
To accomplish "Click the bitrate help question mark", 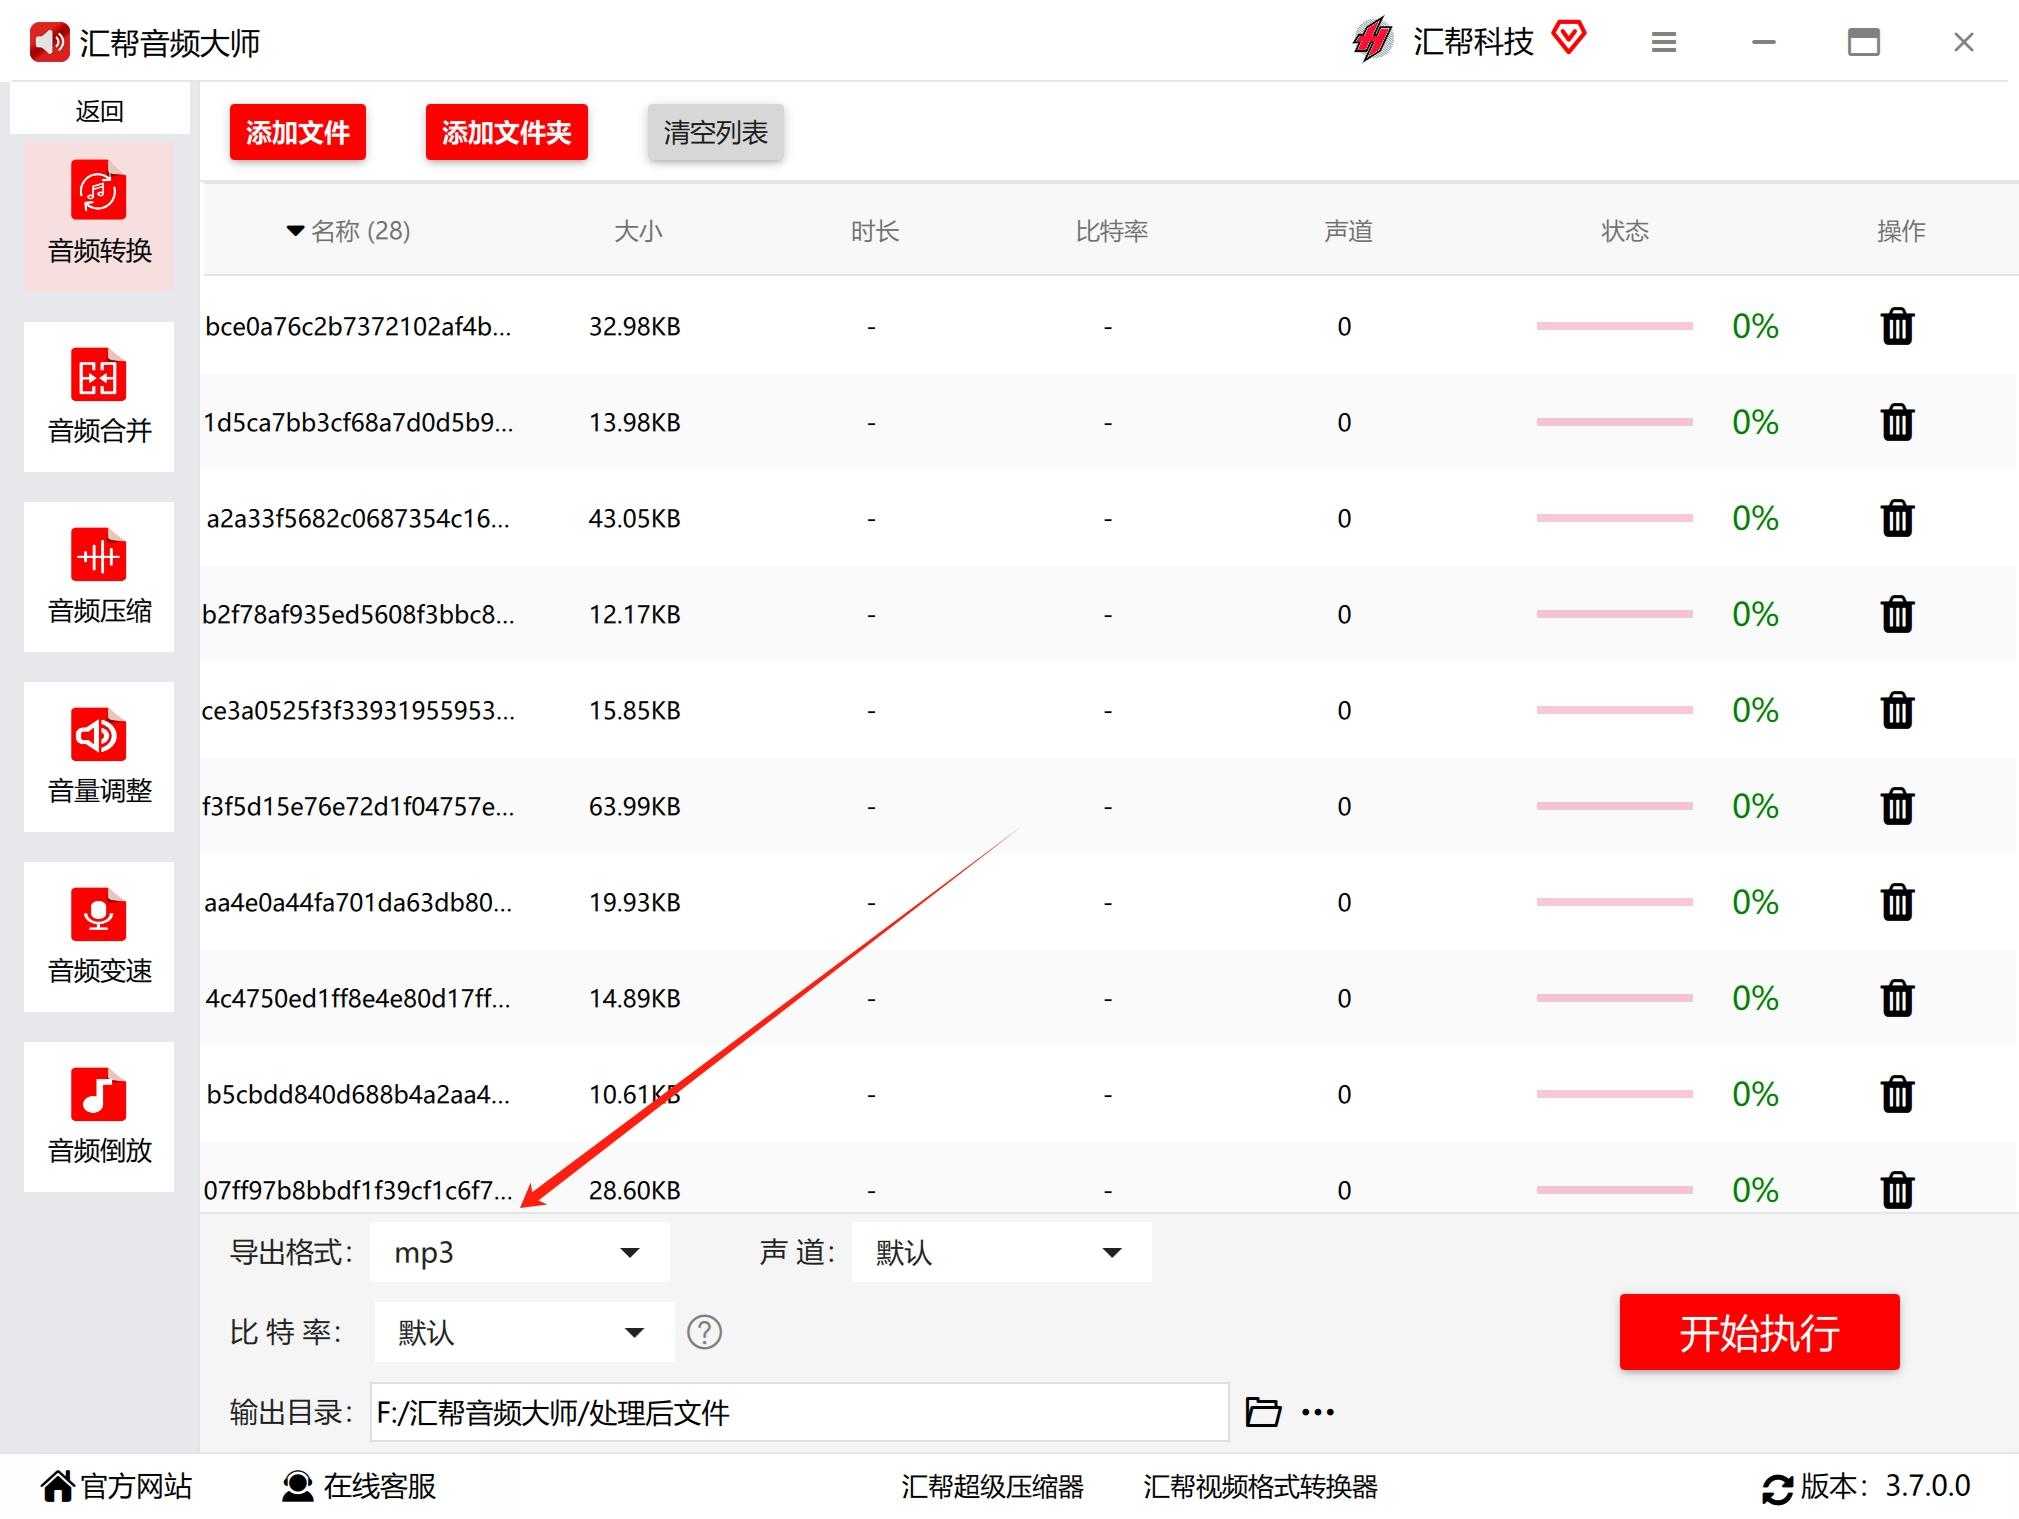I will coord(704,1332).
